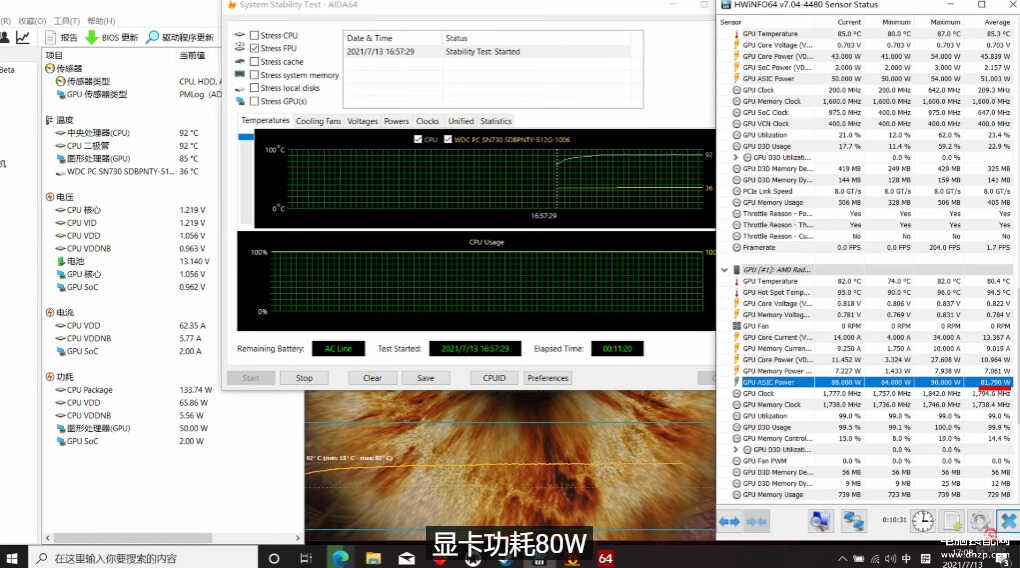Click the 中 input method indicator
Image resolution: width=1020 pixels, height=568 pixels.
(x=906, y=558)
